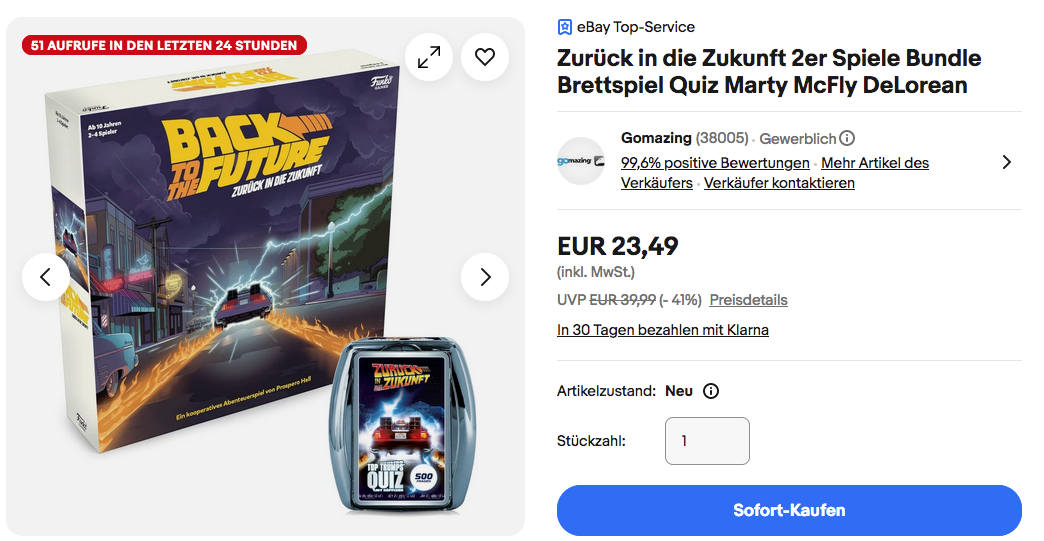Open 99,6% positive Bewertungen link
Screen dimensions: 1044x541
point(715,163)
